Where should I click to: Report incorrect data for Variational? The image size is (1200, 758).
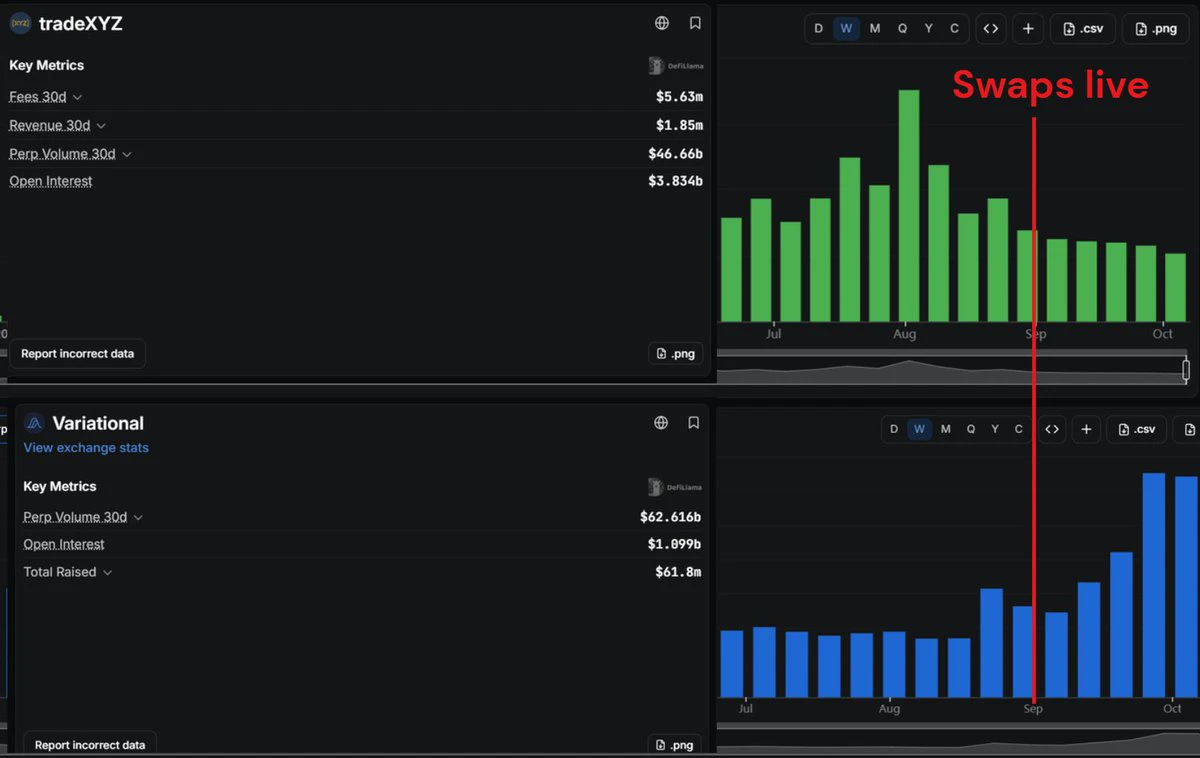pyautogui.click(x=90, y=744)
